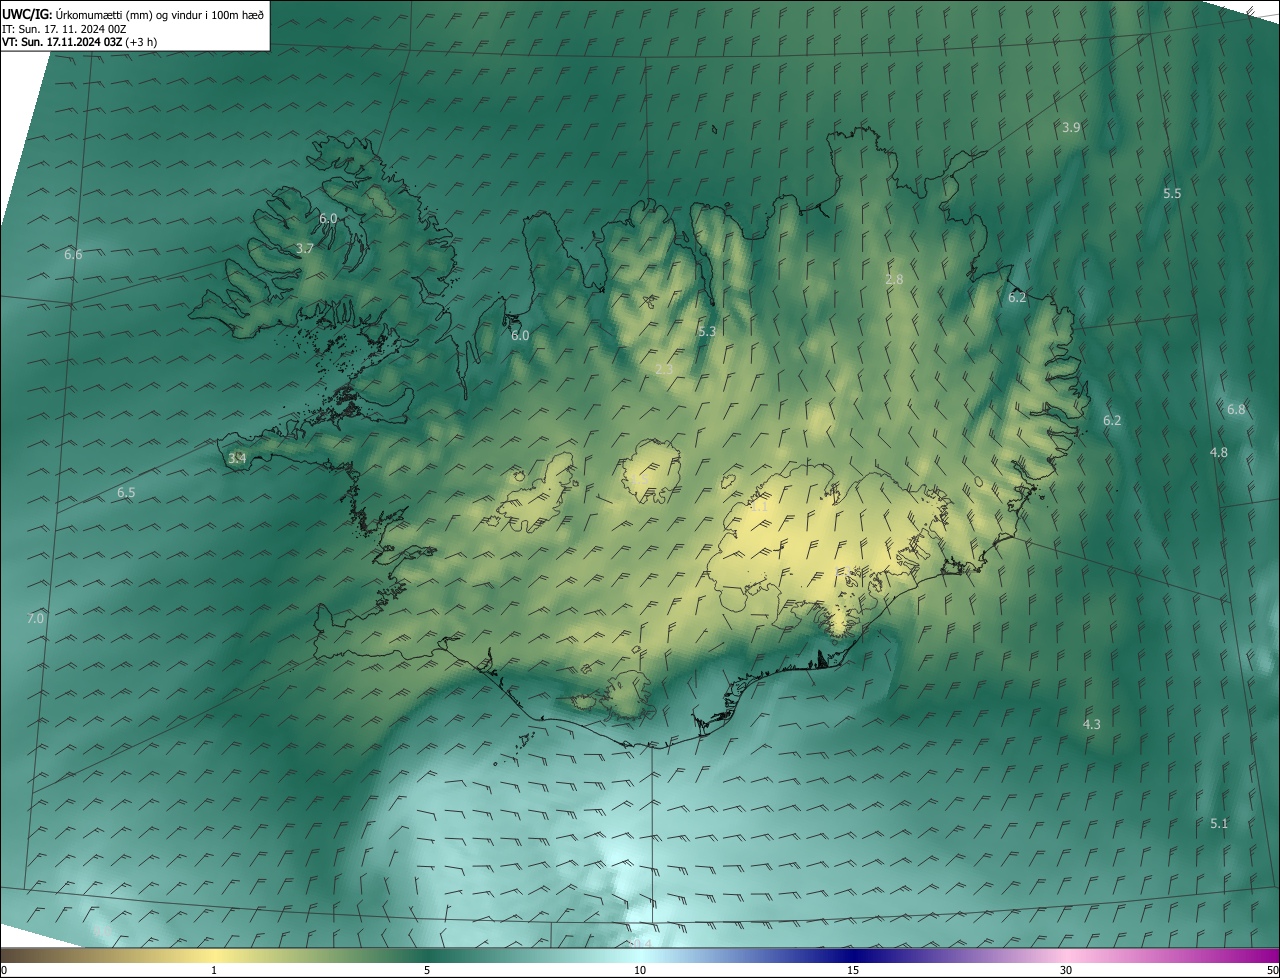Click the 5.5 value label on the map
The image size is (1280, 978).
(x=1172, y=193)
